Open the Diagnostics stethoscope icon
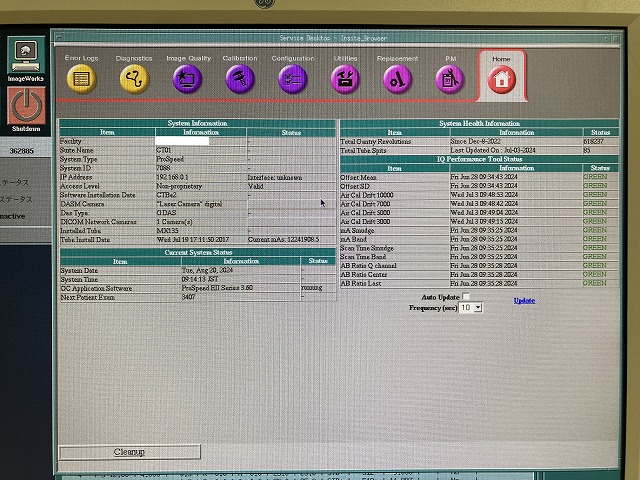Screen dimensions: 640x480 [x=134, y=80]
